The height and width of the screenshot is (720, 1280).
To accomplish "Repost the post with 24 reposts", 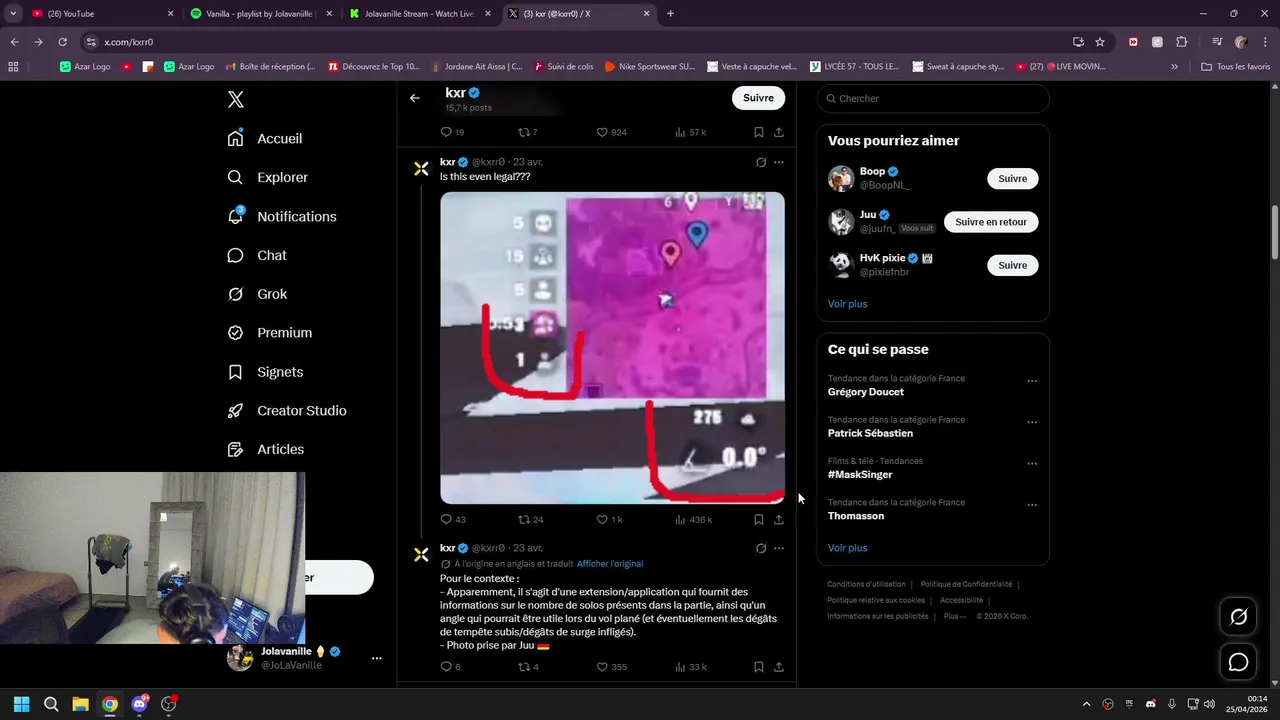I will [531, 519].
